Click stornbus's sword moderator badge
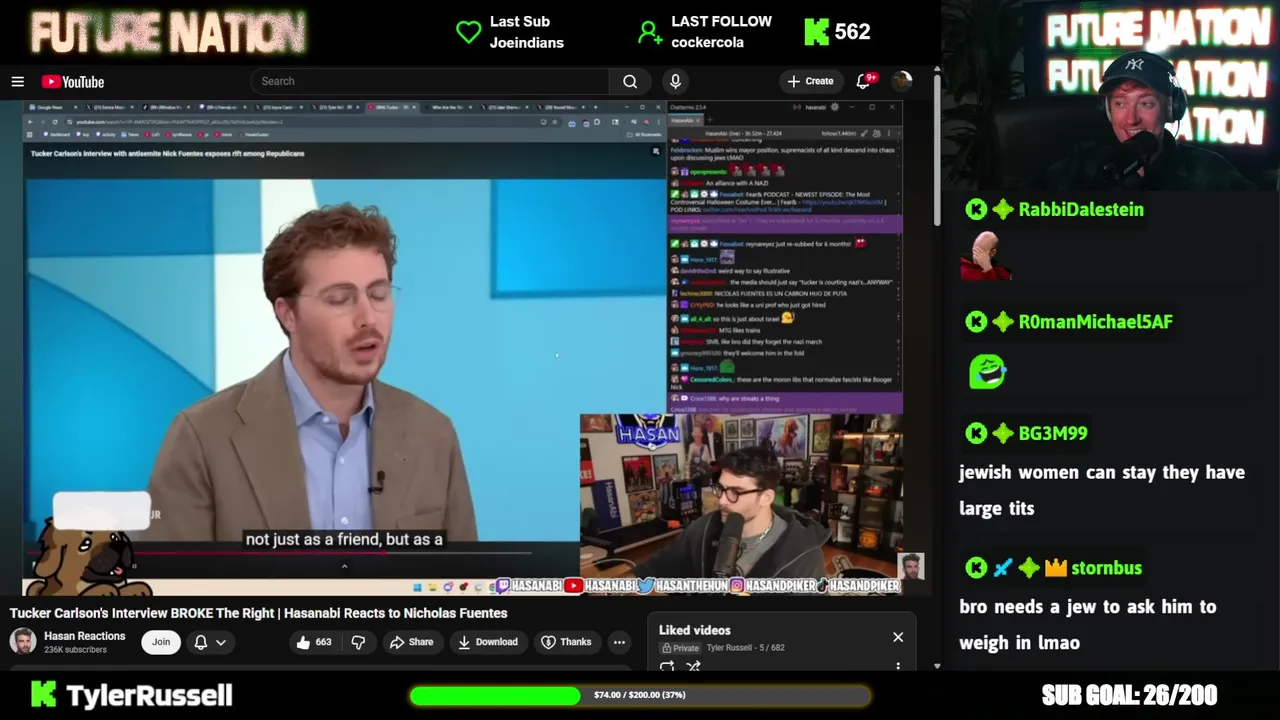Viewport: 1280px width, 720px height. [1003, 568]
